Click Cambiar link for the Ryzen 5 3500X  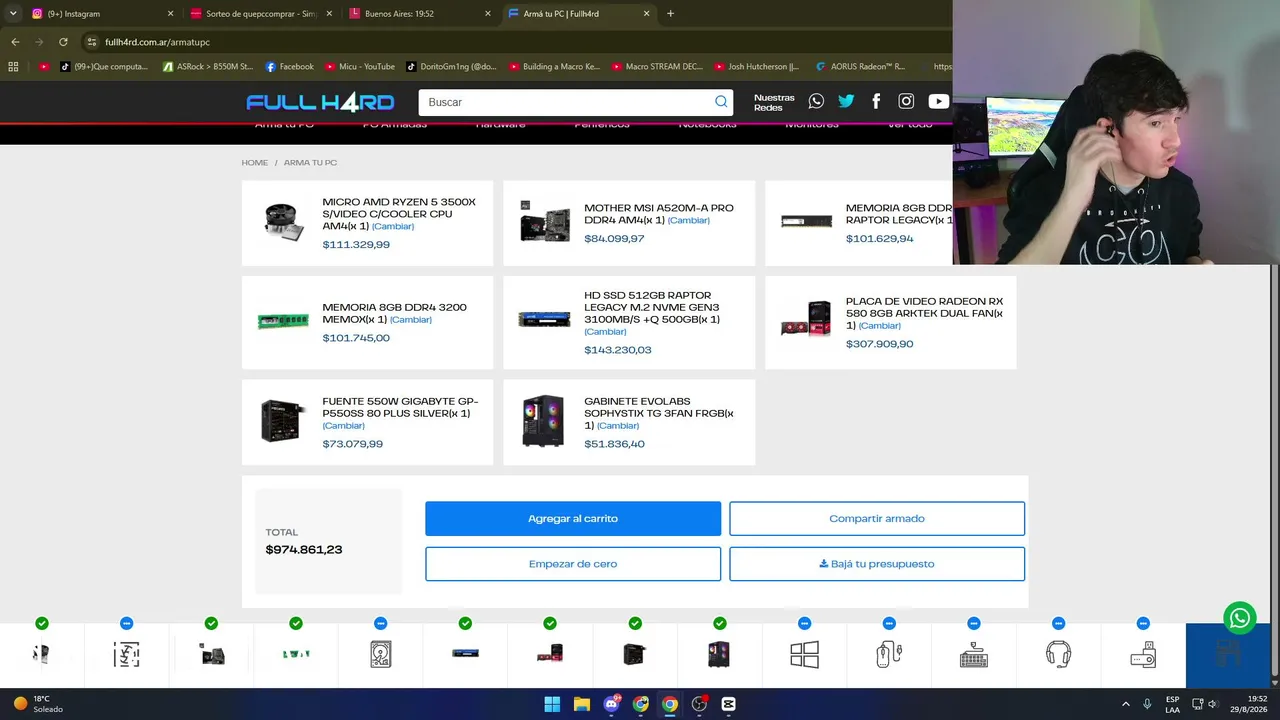click(393, 227)
